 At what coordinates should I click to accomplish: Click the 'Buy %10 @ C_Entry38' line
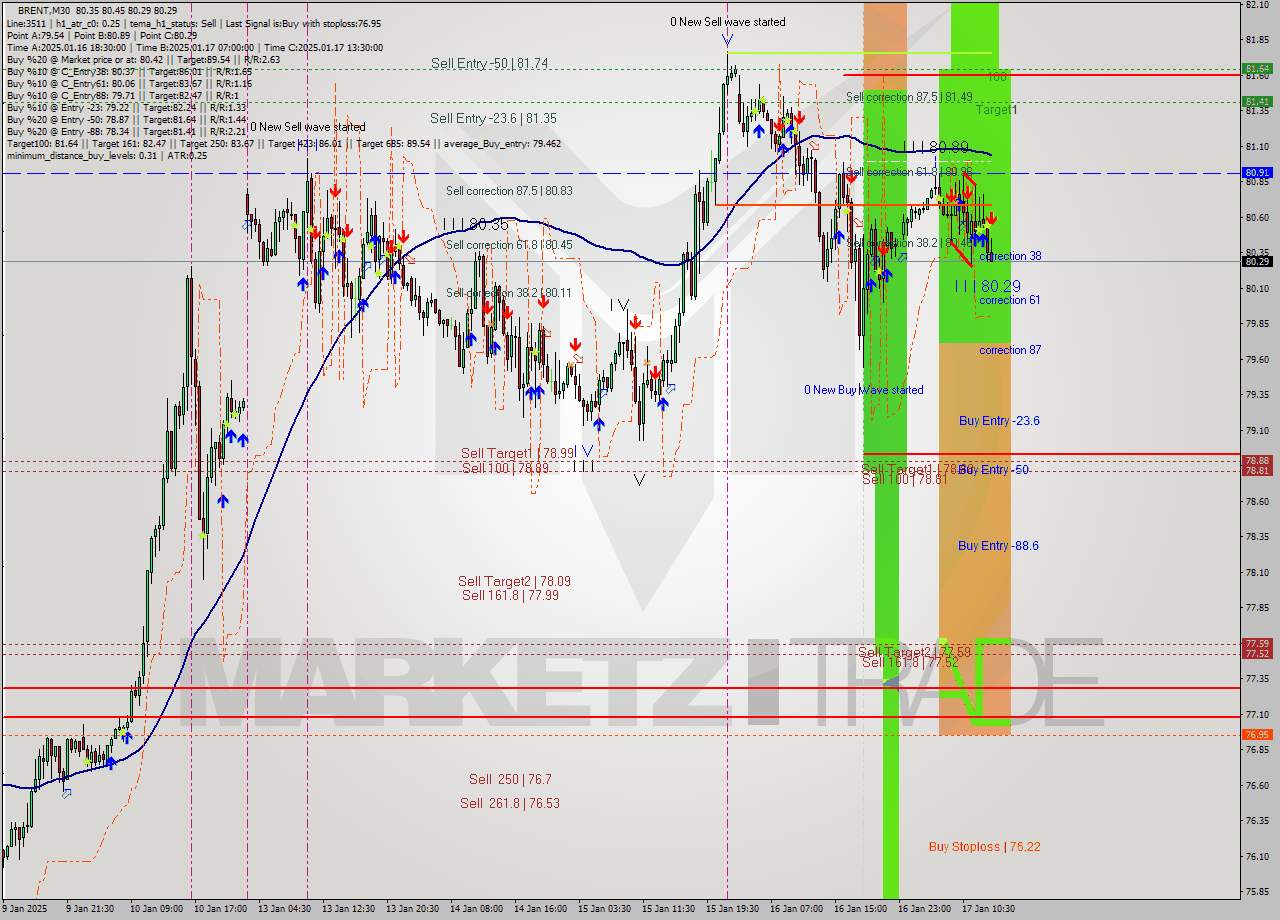click(x=129, y=71)
